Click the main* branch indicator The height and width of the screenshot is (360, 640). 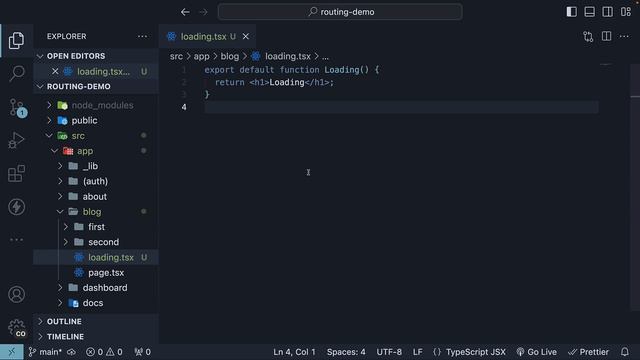click(x=45, y=352)
